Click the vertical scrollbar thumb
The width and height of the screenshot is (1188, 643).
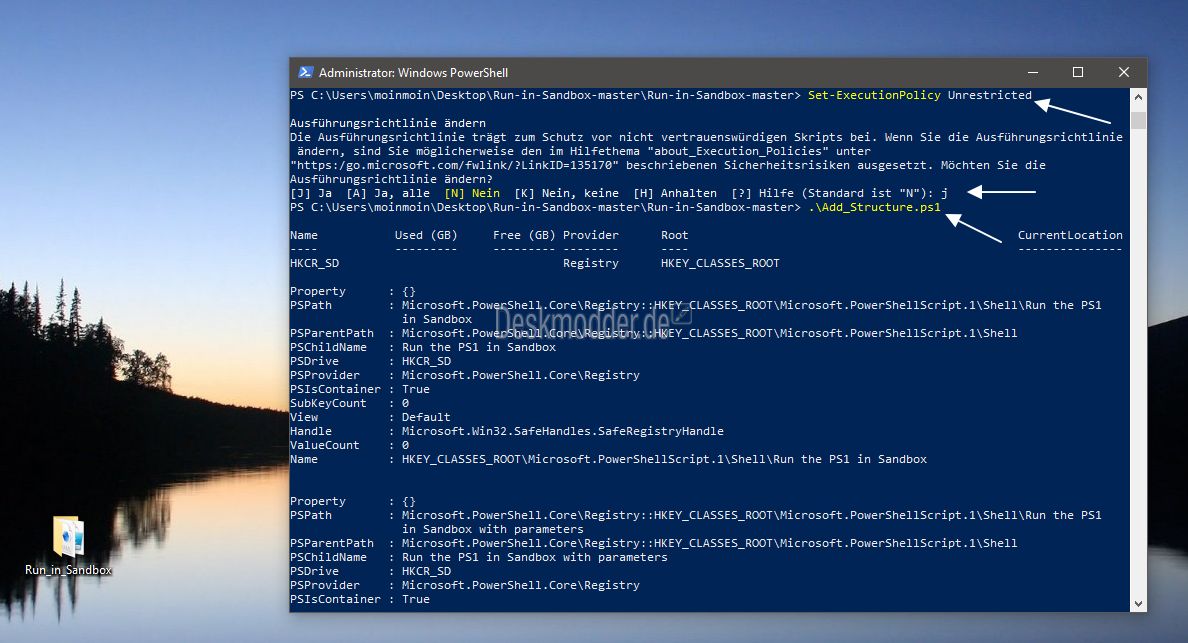tap(1138, 120)
